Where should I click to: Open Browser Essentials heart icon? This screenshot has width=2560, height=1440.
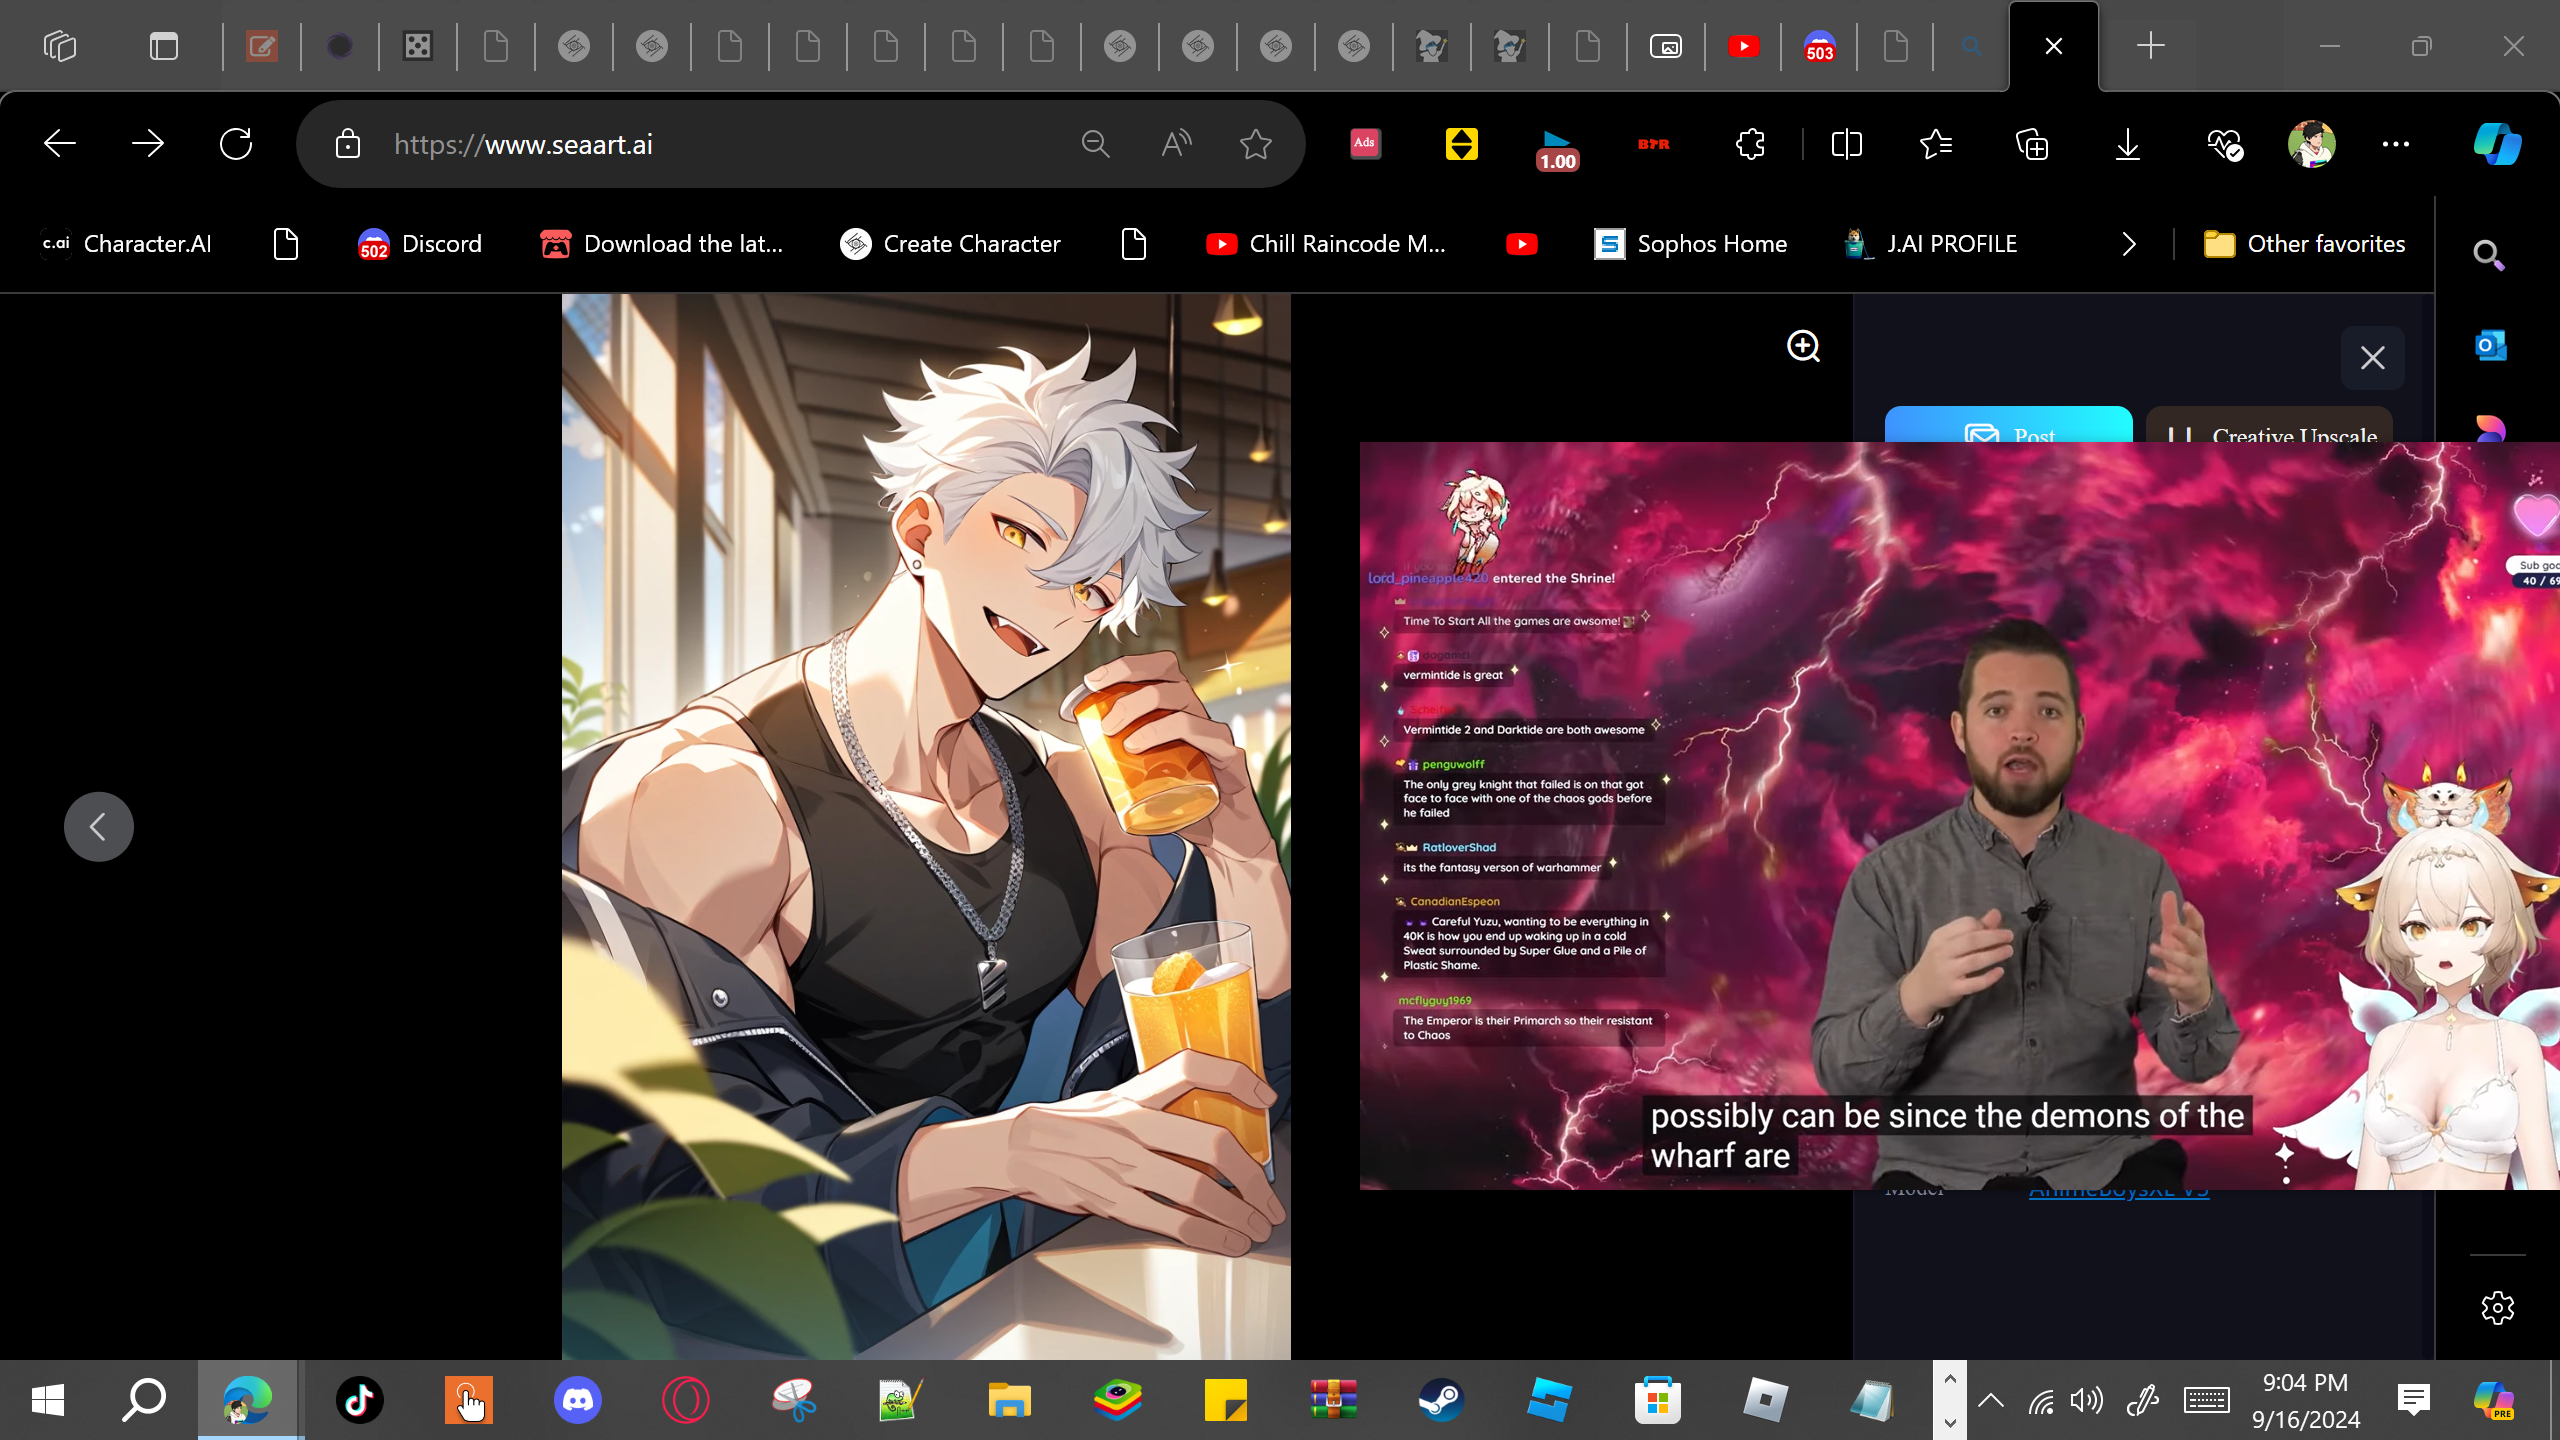(x=2225, y=144)
